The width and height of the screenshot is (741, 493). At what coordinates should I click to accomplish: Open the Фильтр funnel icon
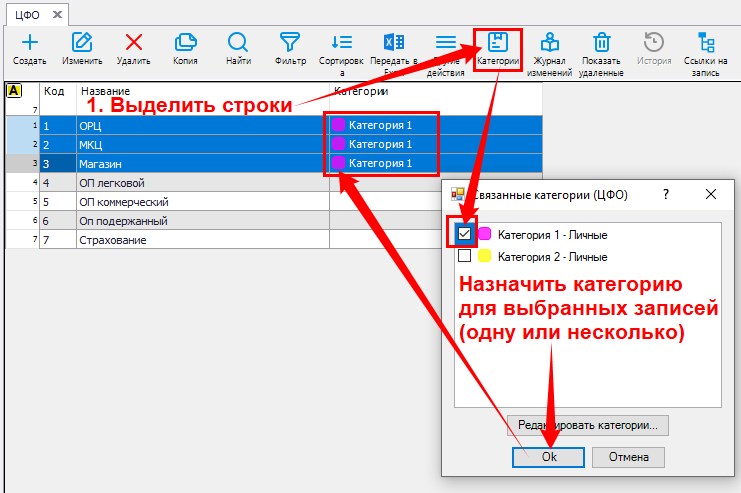coord(290,43)
